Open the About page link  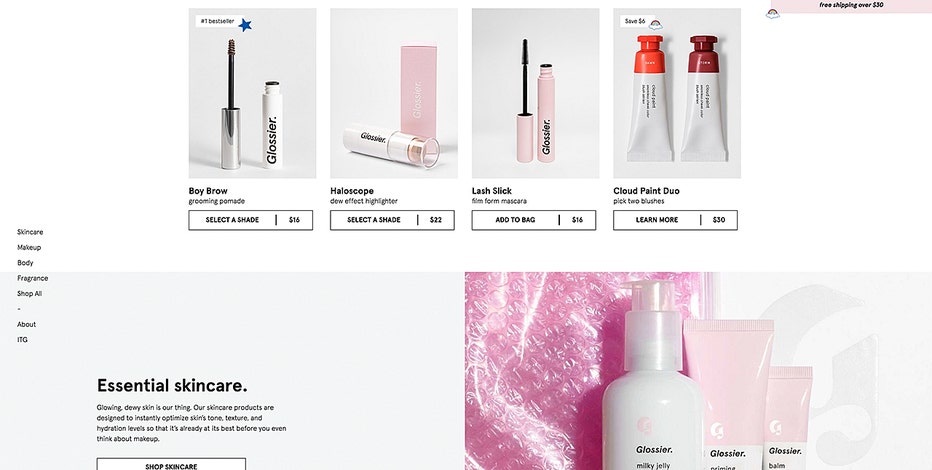[x=26, y=324]
